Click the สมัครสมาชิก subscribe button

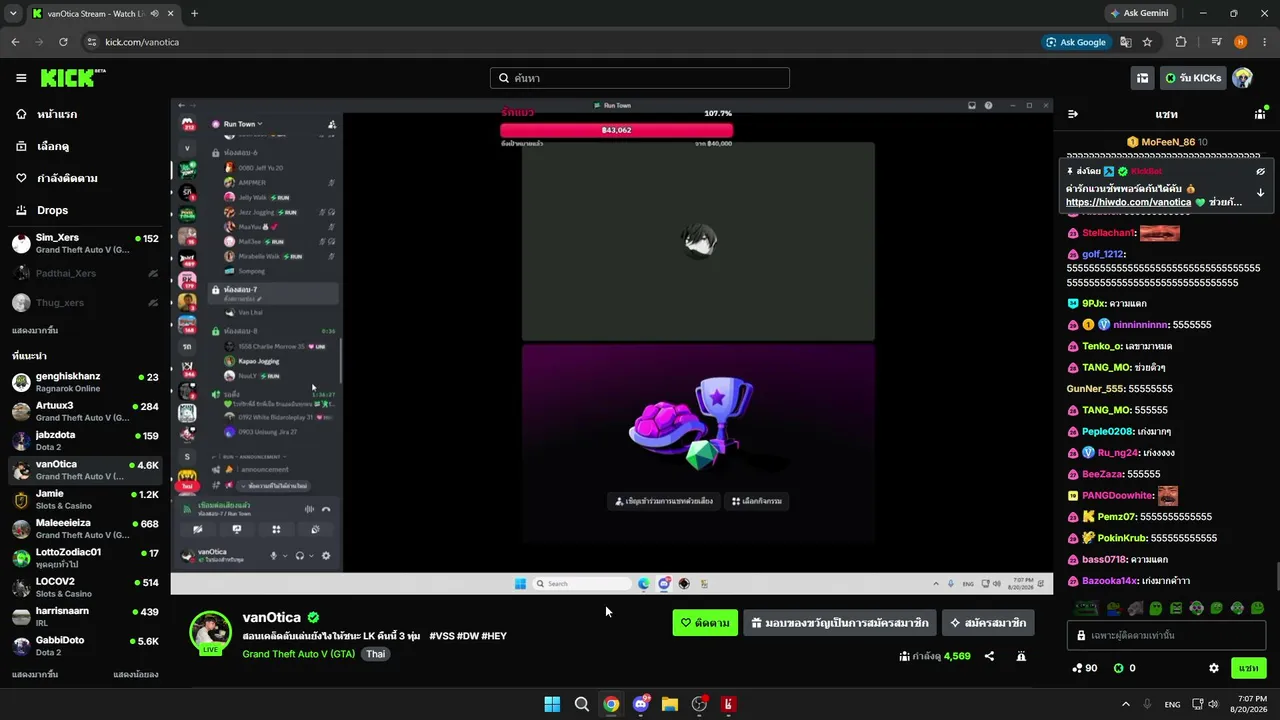click(988, 623)
